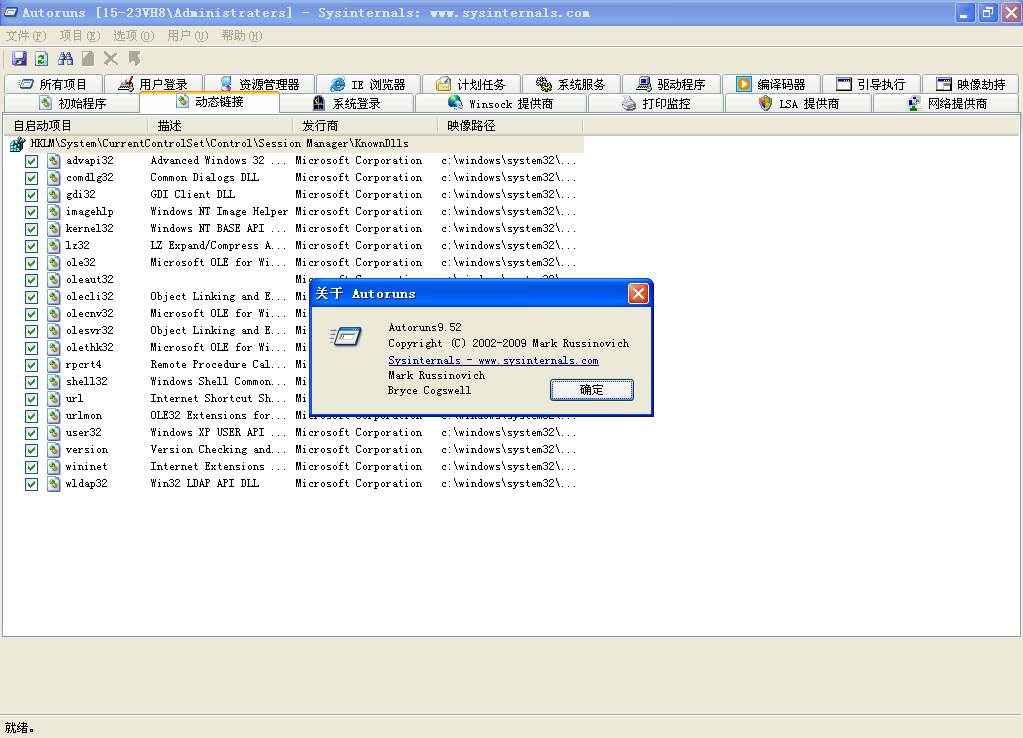This screenshot has height=738, width=1023.
Task: Click the file icon next to oleaut32
Action: pos(53,279)
